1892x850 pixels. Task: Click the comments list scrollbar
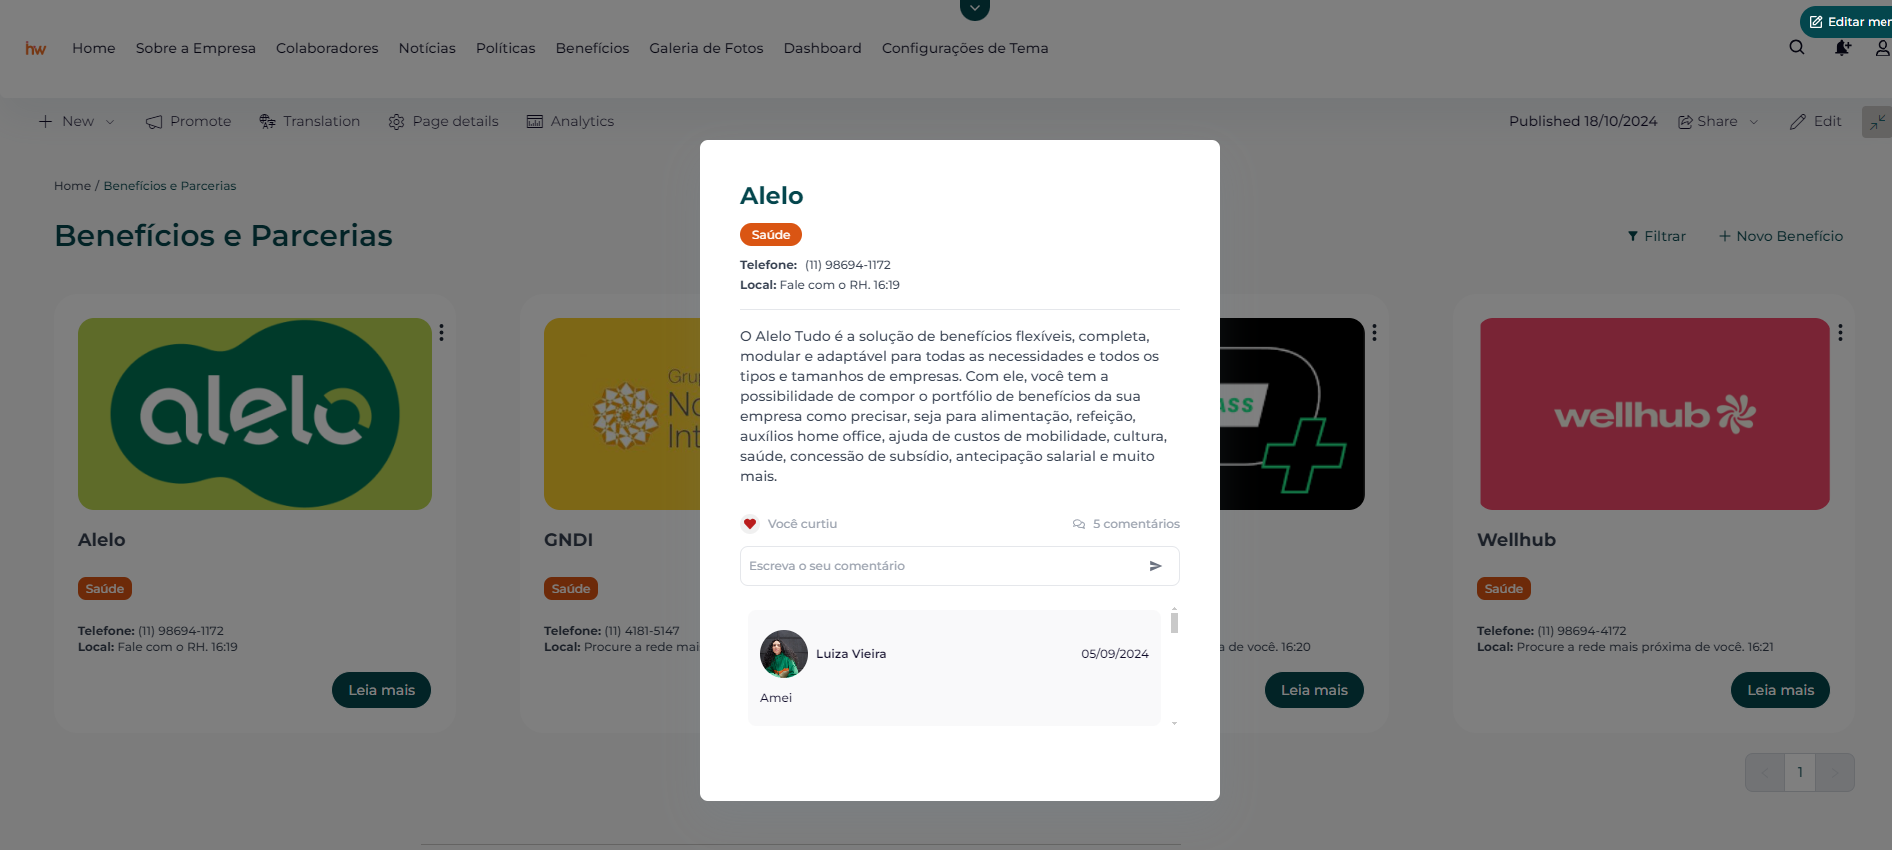point(1174,623)
